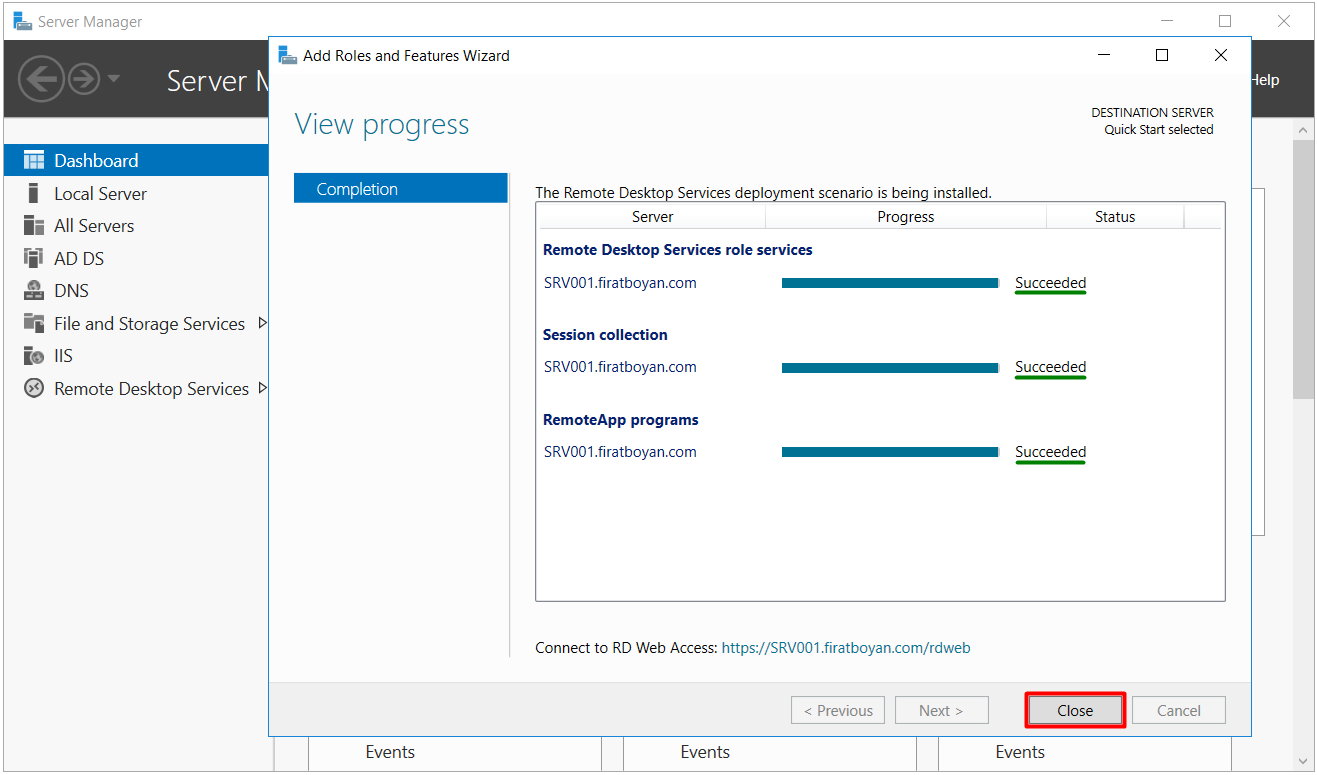Click the Cancel button in wizard
This screenshot has height=775, width=1317.
click(x=1178, y=710)
